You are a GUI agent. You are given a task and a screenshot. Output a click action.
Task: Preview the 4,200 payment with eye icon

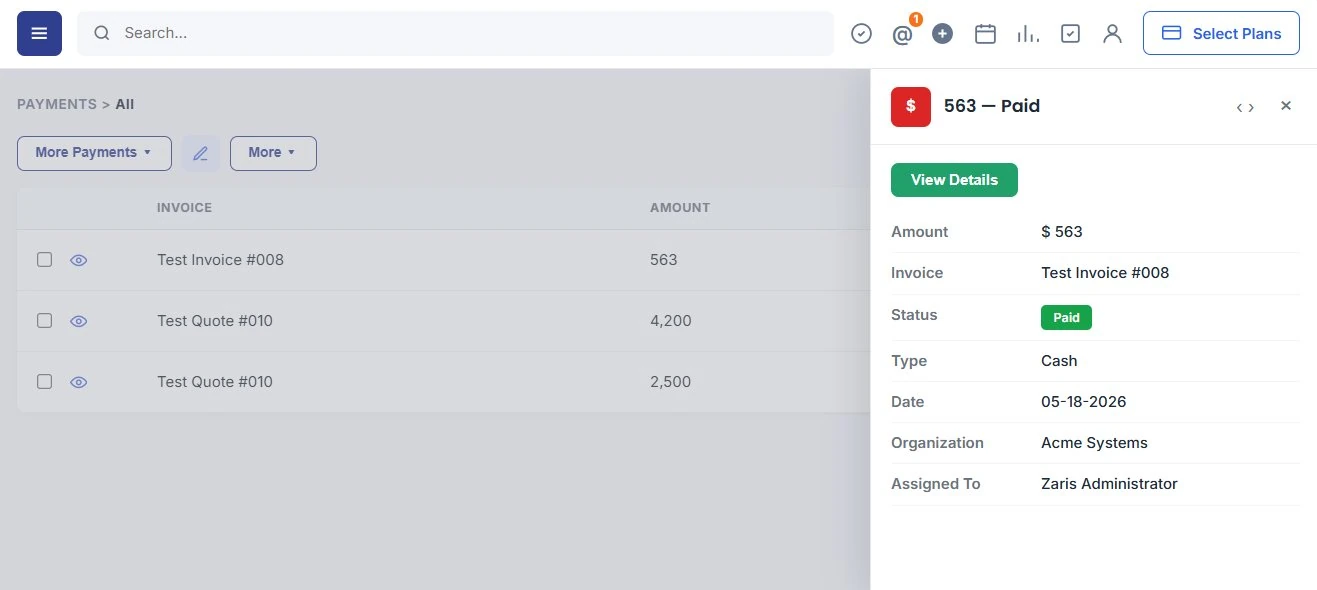(79, 321)
